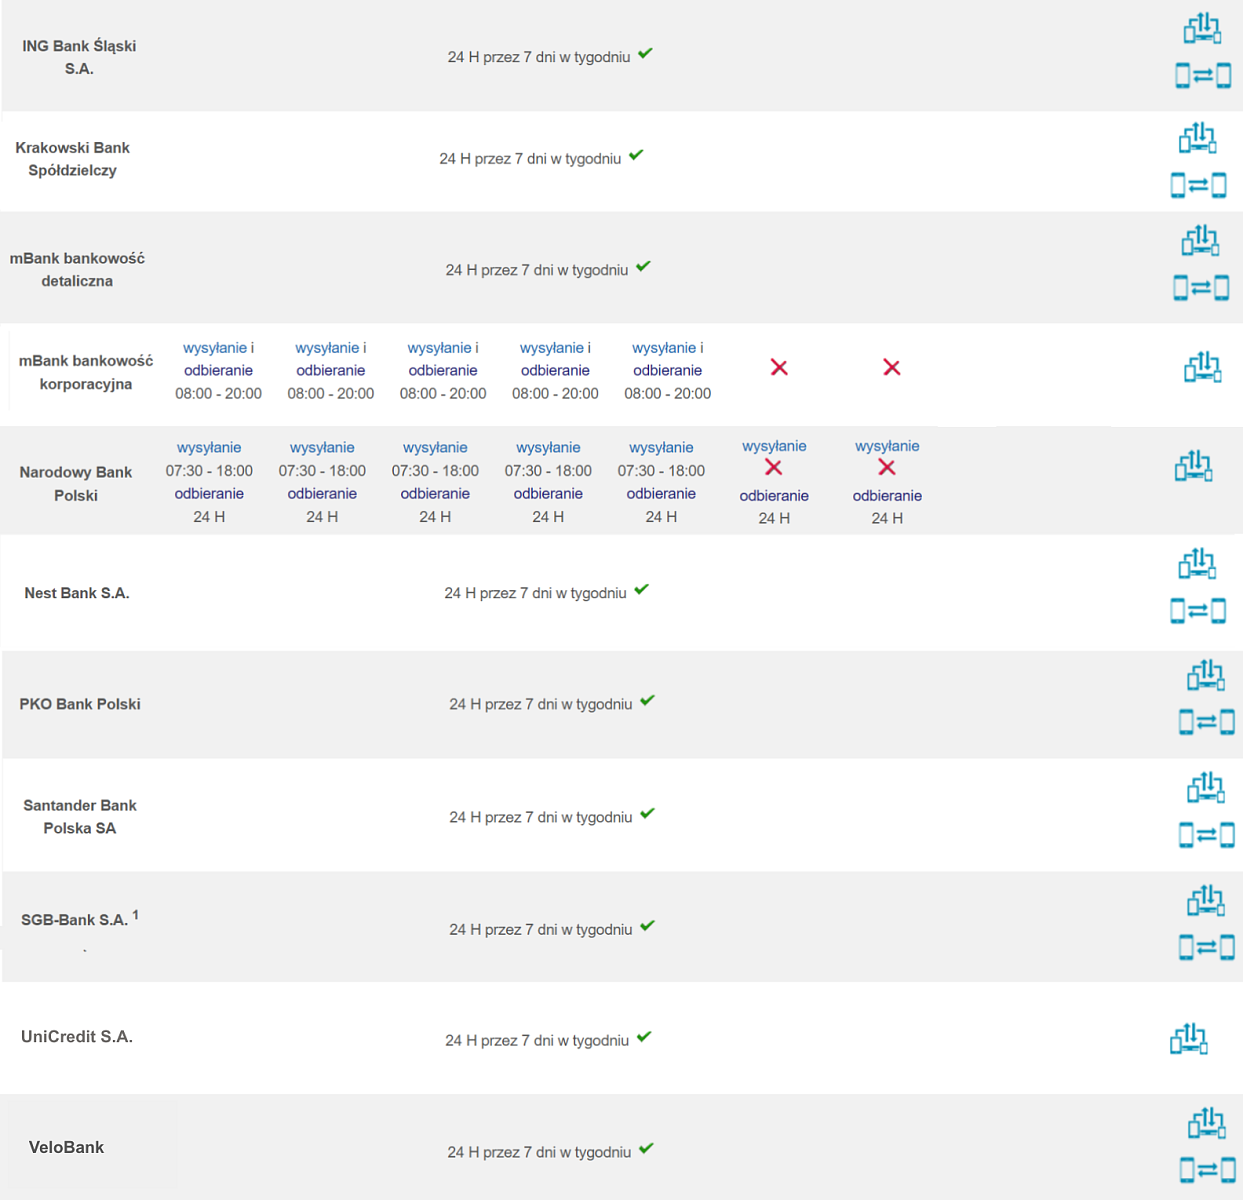The height and width of the screenshot is (1200, 1243).
Task: Open footnote 1 next to SGB-Bank S.A.
Action: pyautogui.click(x=136, y=914)
